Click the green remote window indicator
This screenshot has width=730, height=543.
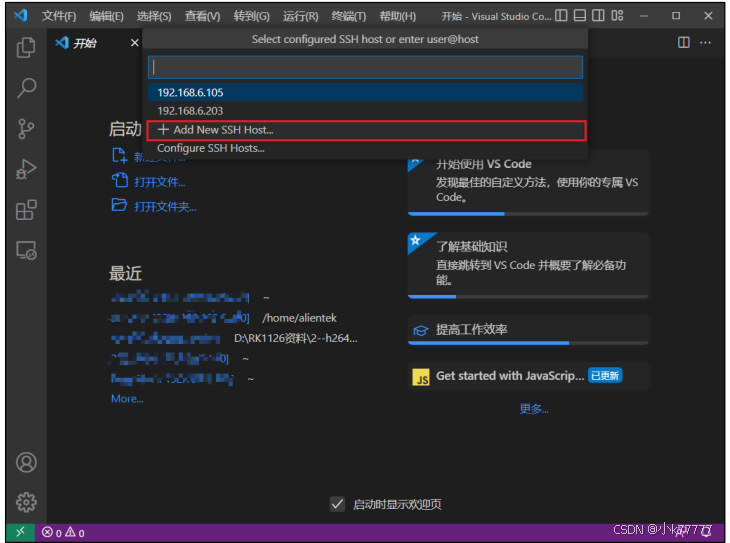click(20, 532)
